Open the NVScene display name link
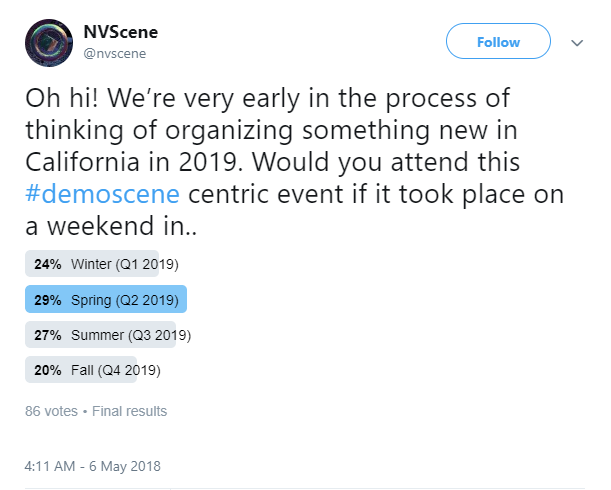 click(121, 31)
